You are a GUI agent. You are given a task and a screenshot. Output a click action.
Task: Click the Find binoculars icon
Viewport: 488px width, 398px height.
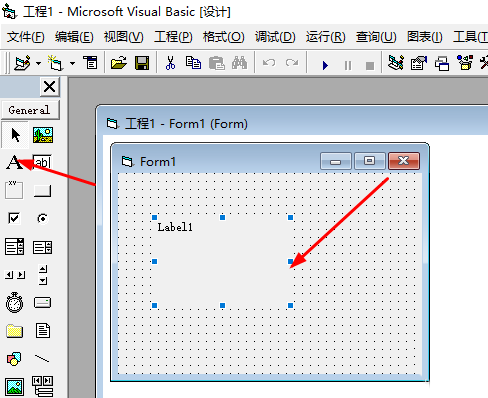point(239,63)
